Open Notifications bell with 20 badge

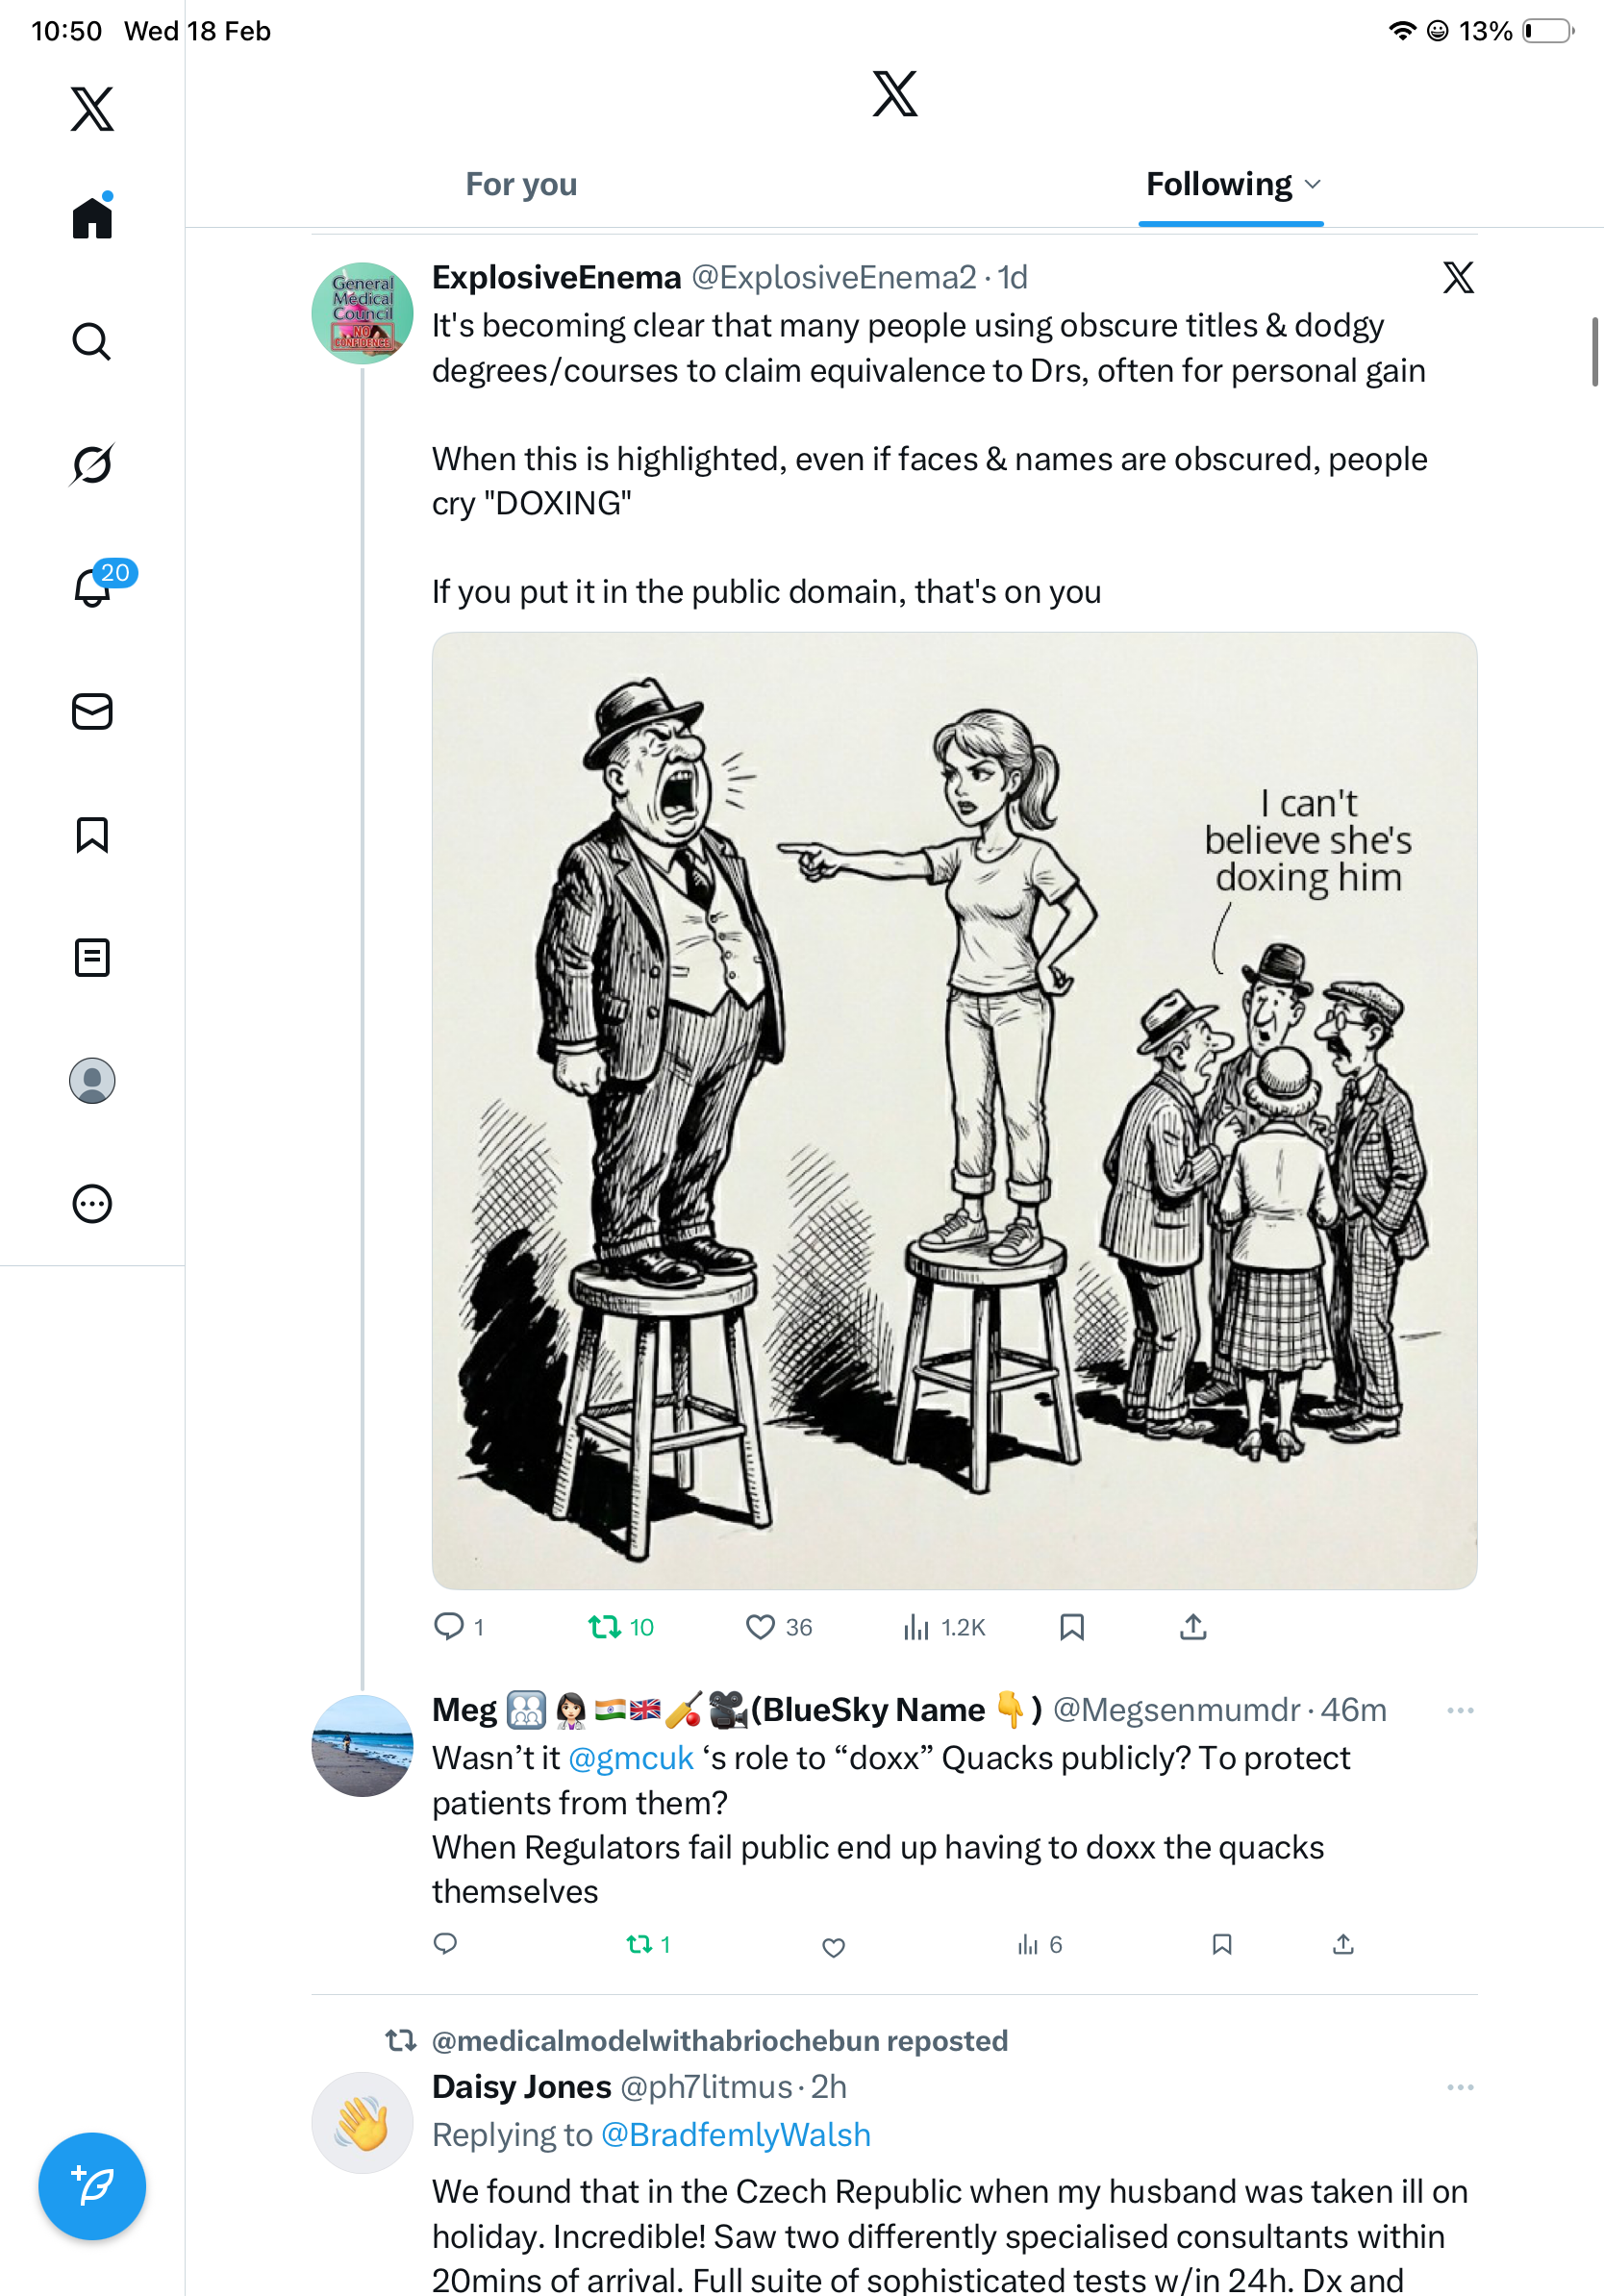pos(93,587)
